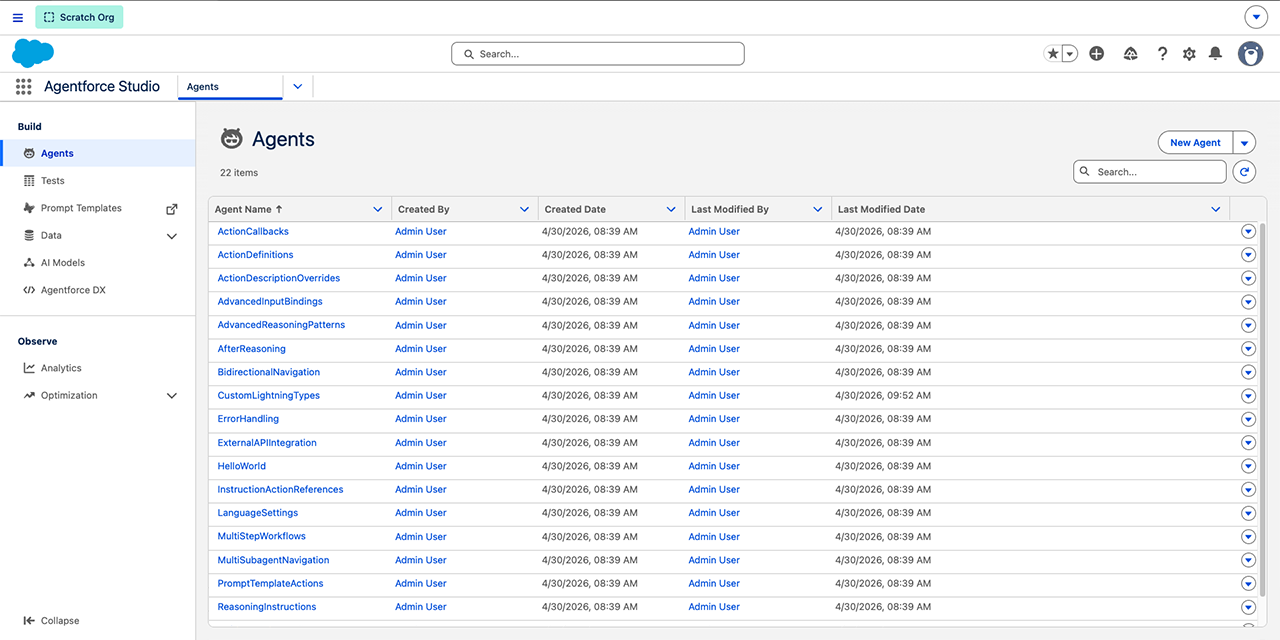This screenshot has height=640, width=1280.
Task: Open the dropdown next to New Agent
Action: 1244,143
